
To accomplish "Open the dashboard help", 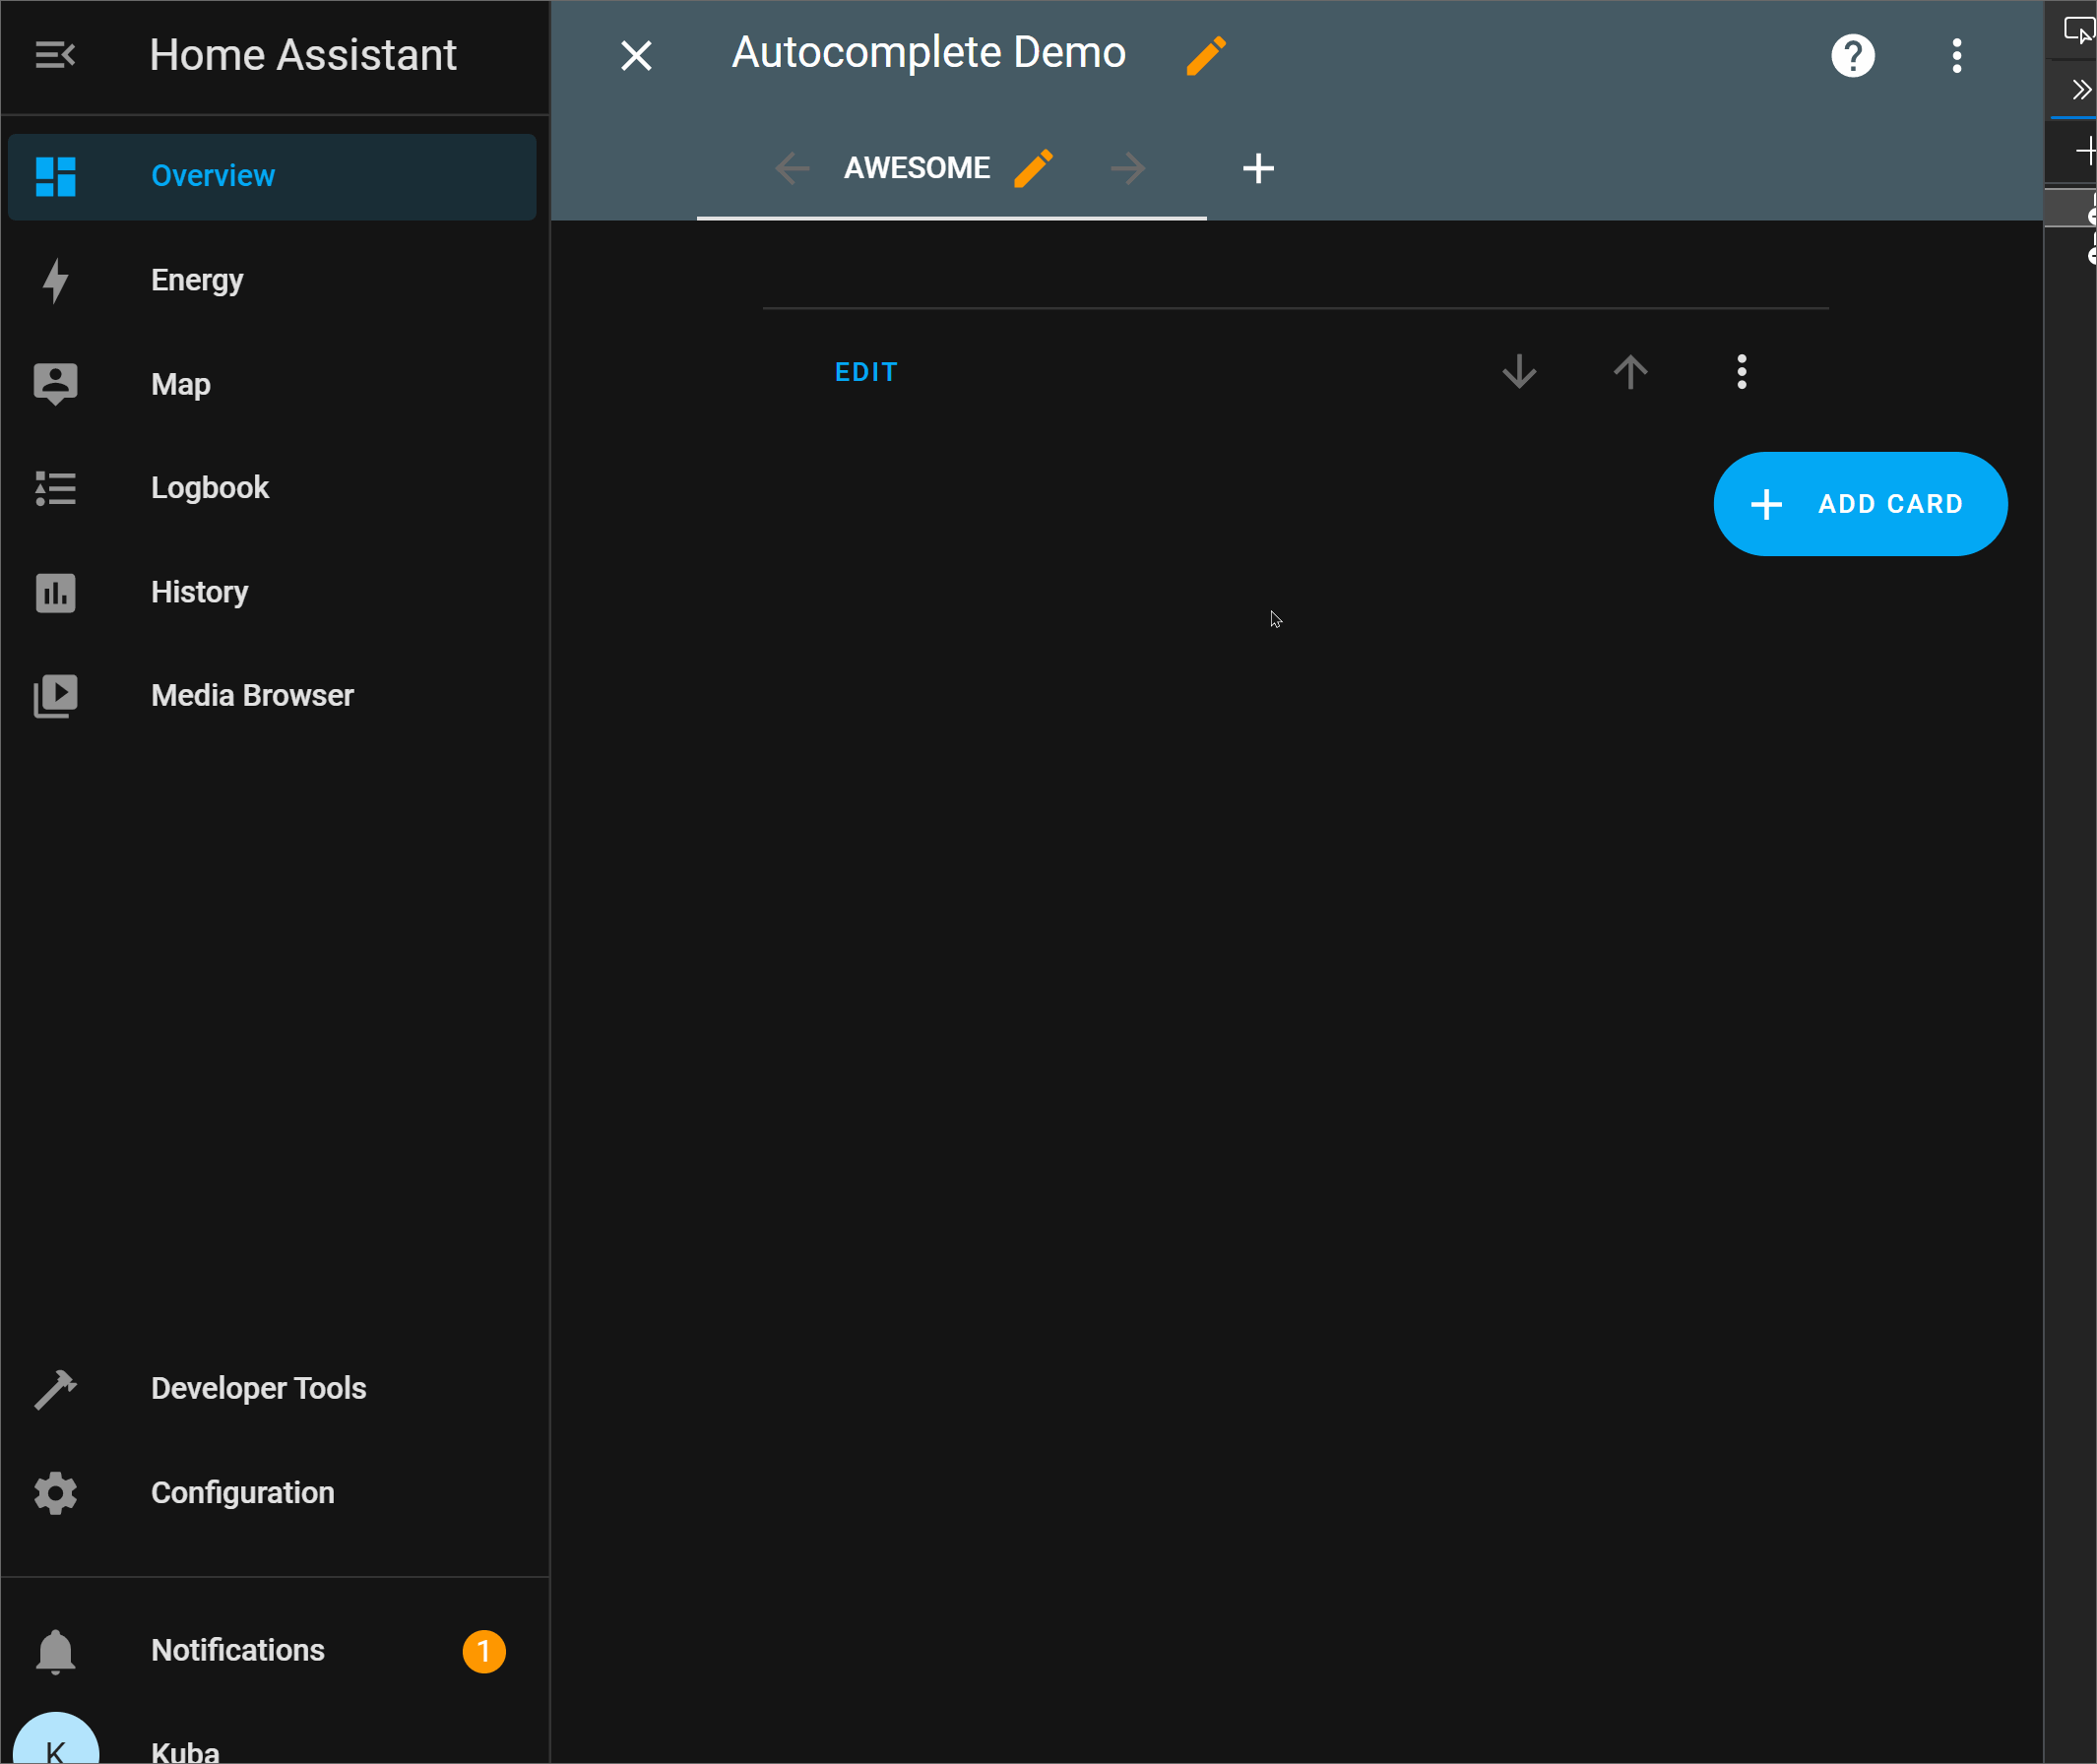I will 1852,56.
